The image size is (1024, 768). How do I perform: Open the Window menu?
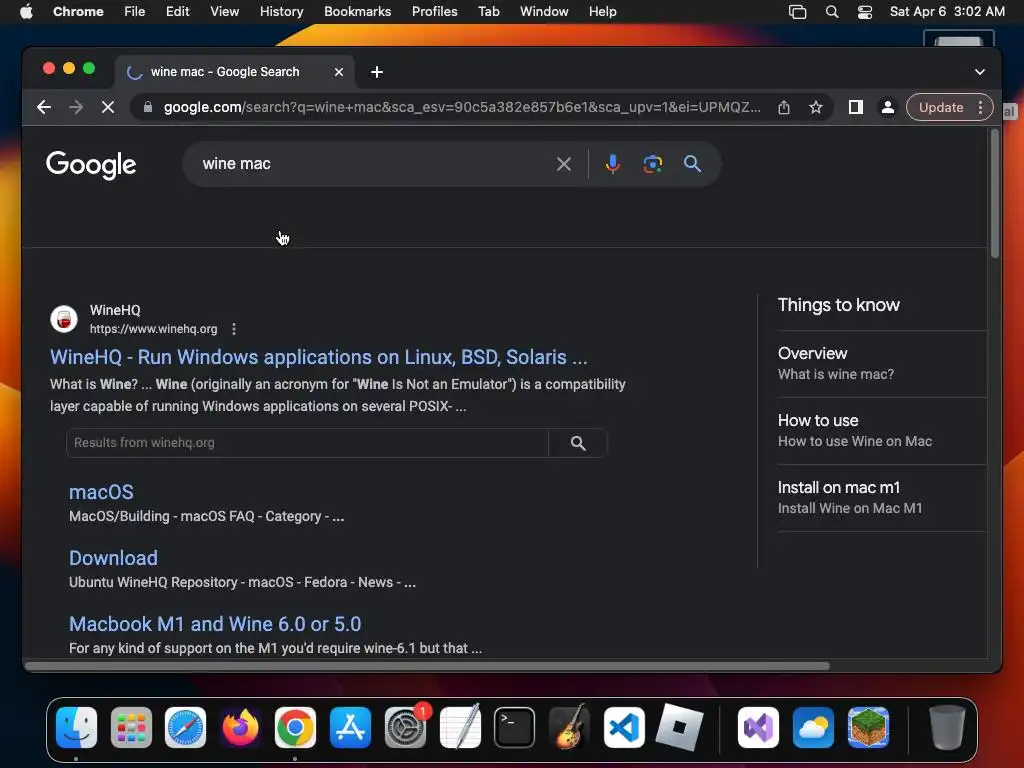point(544,12)
